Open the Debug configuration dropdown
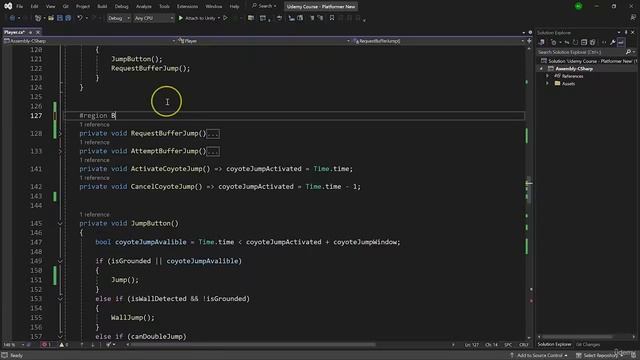This screenshot has height=360, width=640. click(x=119, y=18)
